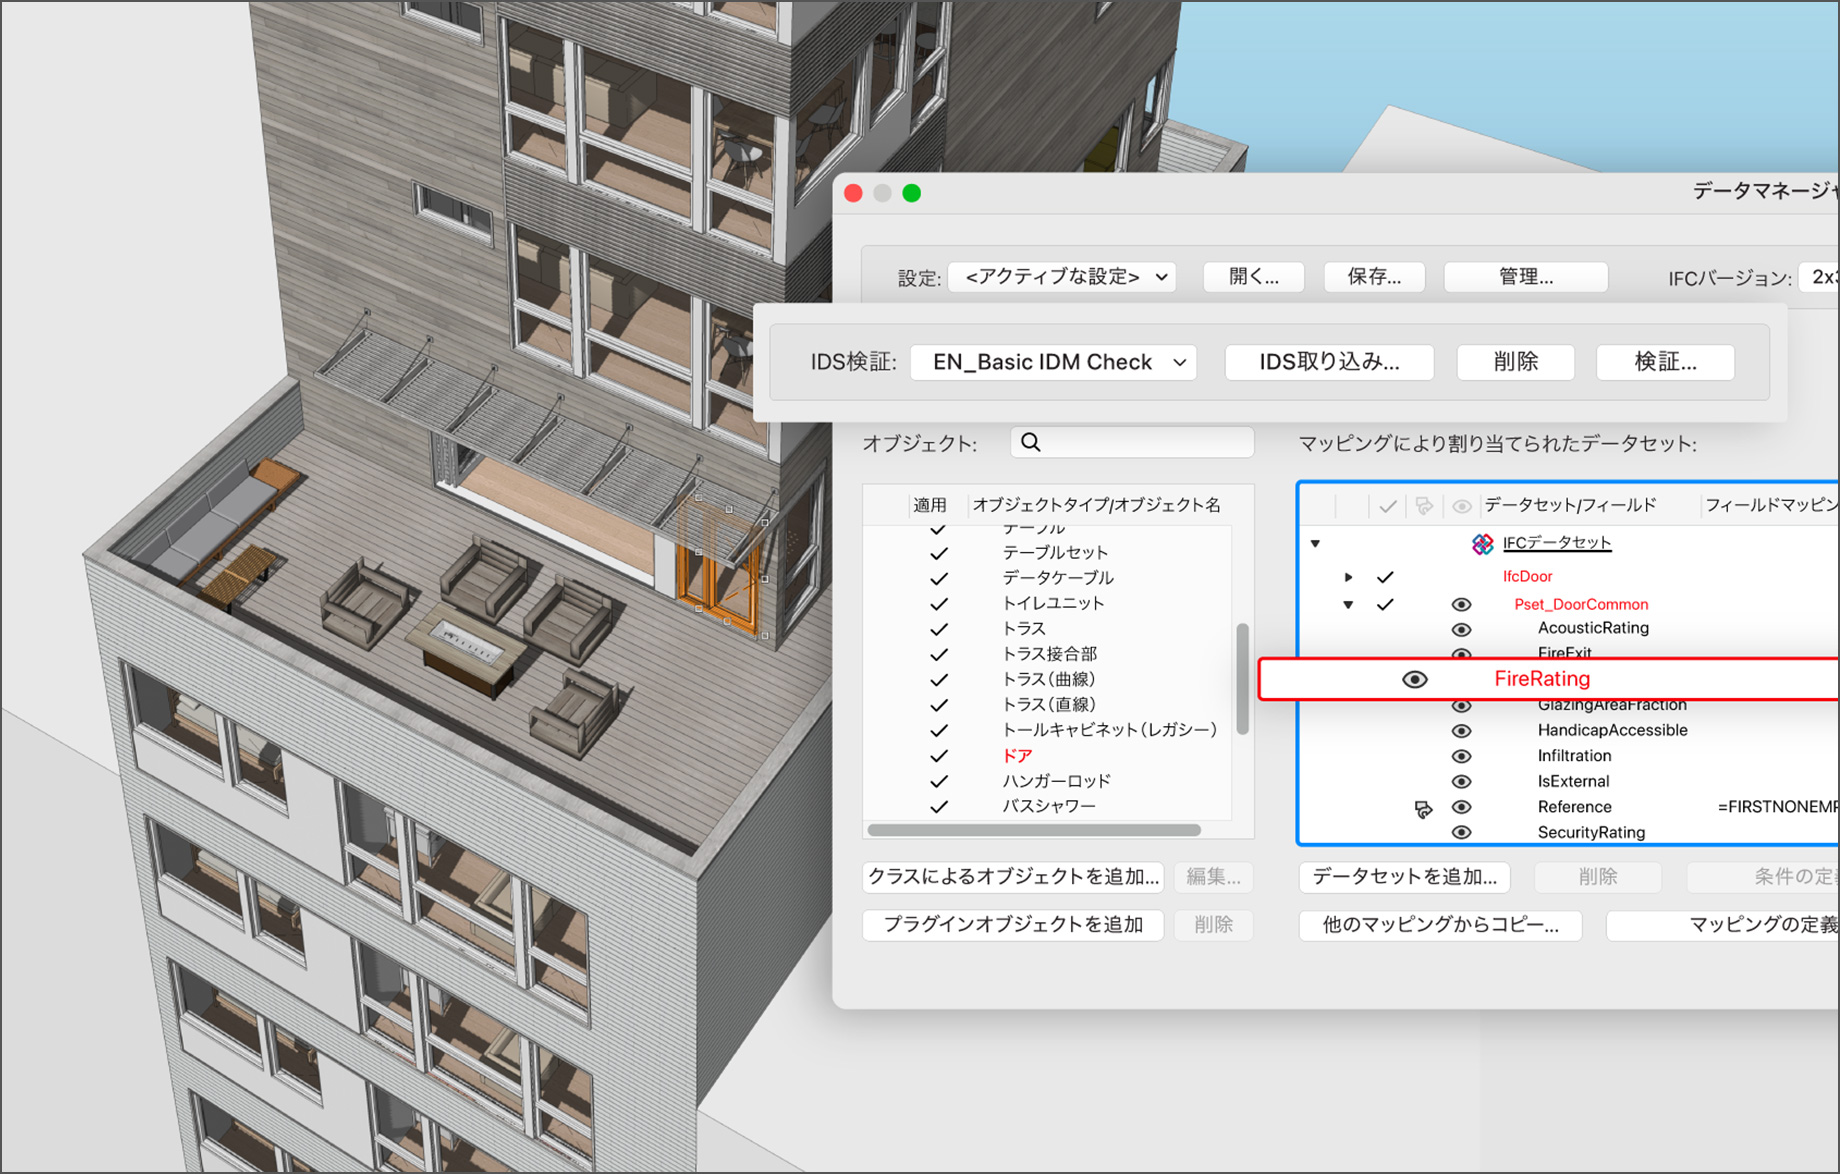Toggle apply checkmark for トイレユニット
The image size is (1840, 1174).
click(x=938, y=604)
